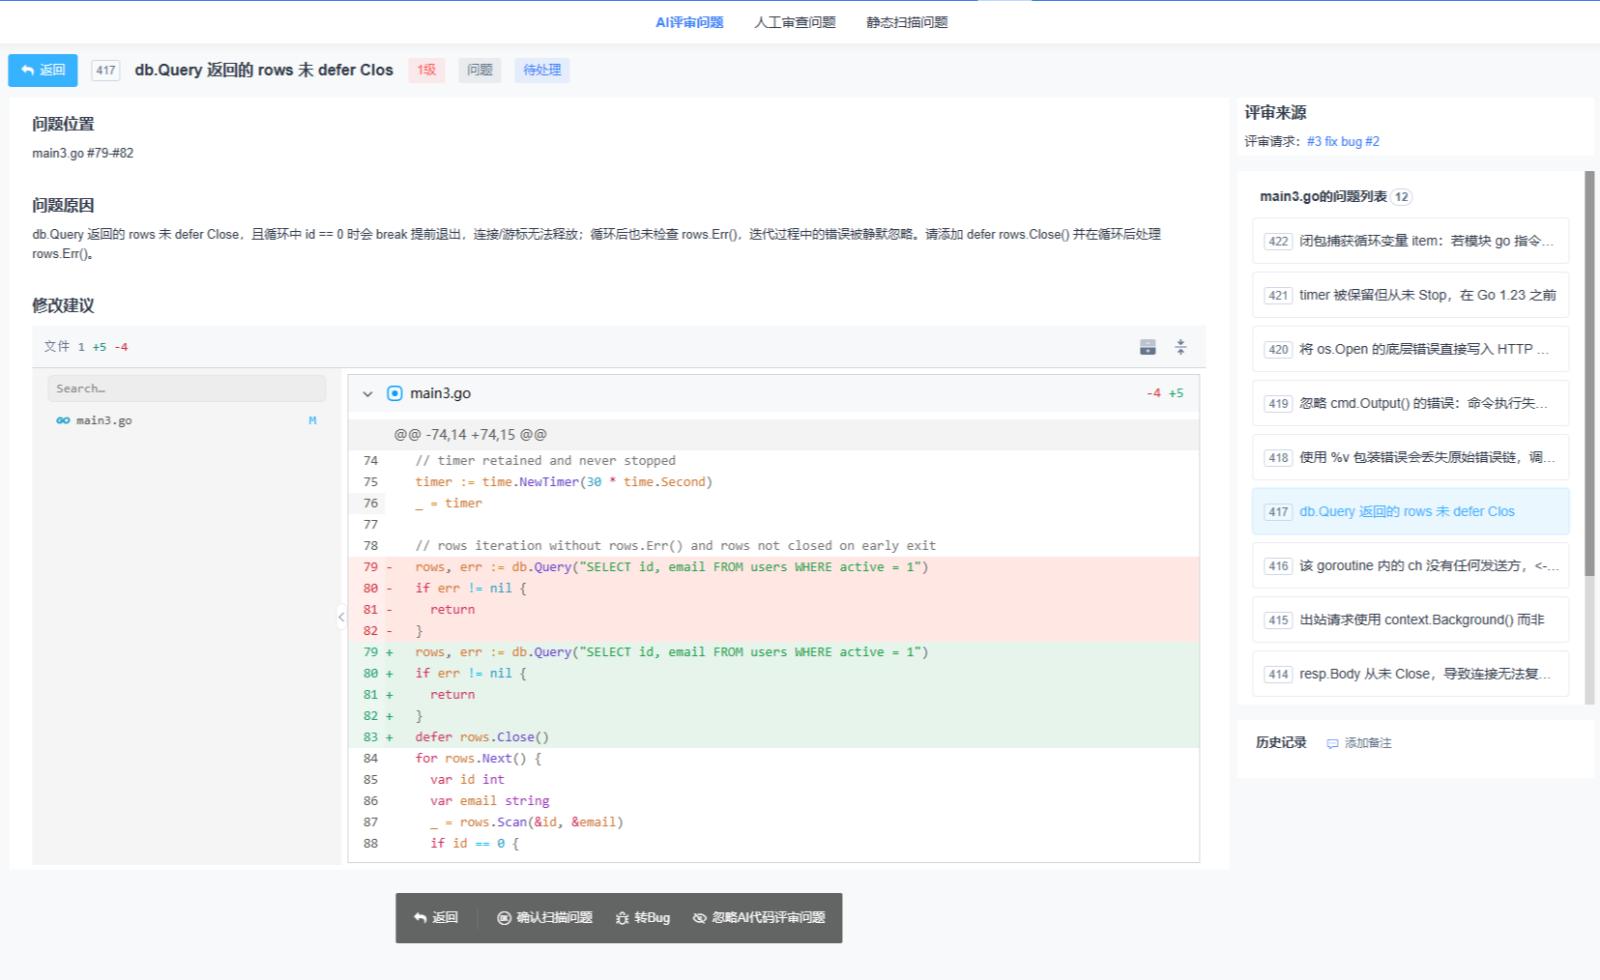
Task: Click the 问题 type tag
Action: pos(480,70)
